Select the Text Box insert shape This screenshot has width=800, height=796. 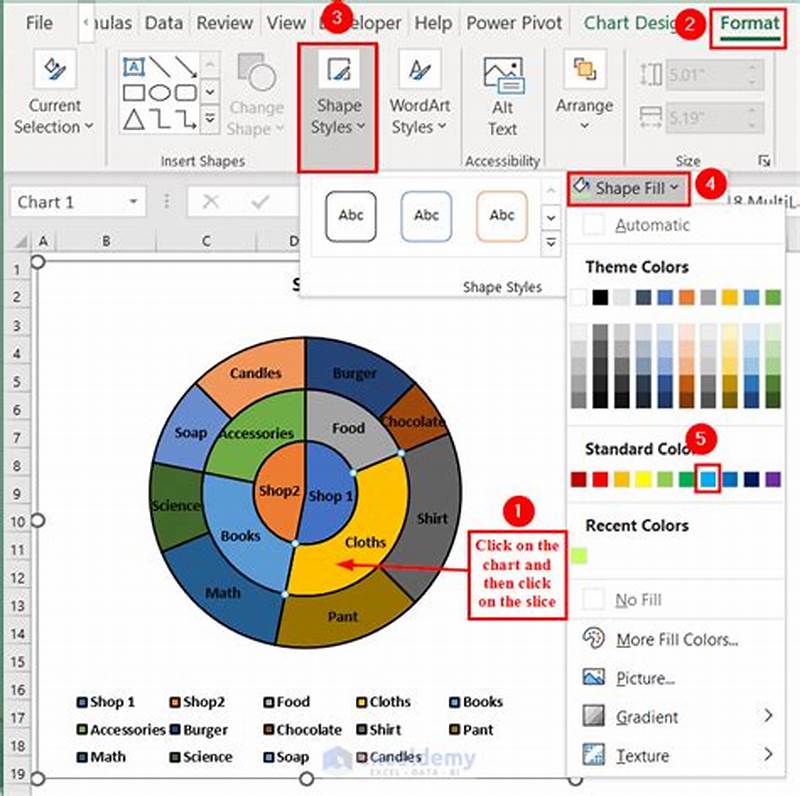(134, 66)
